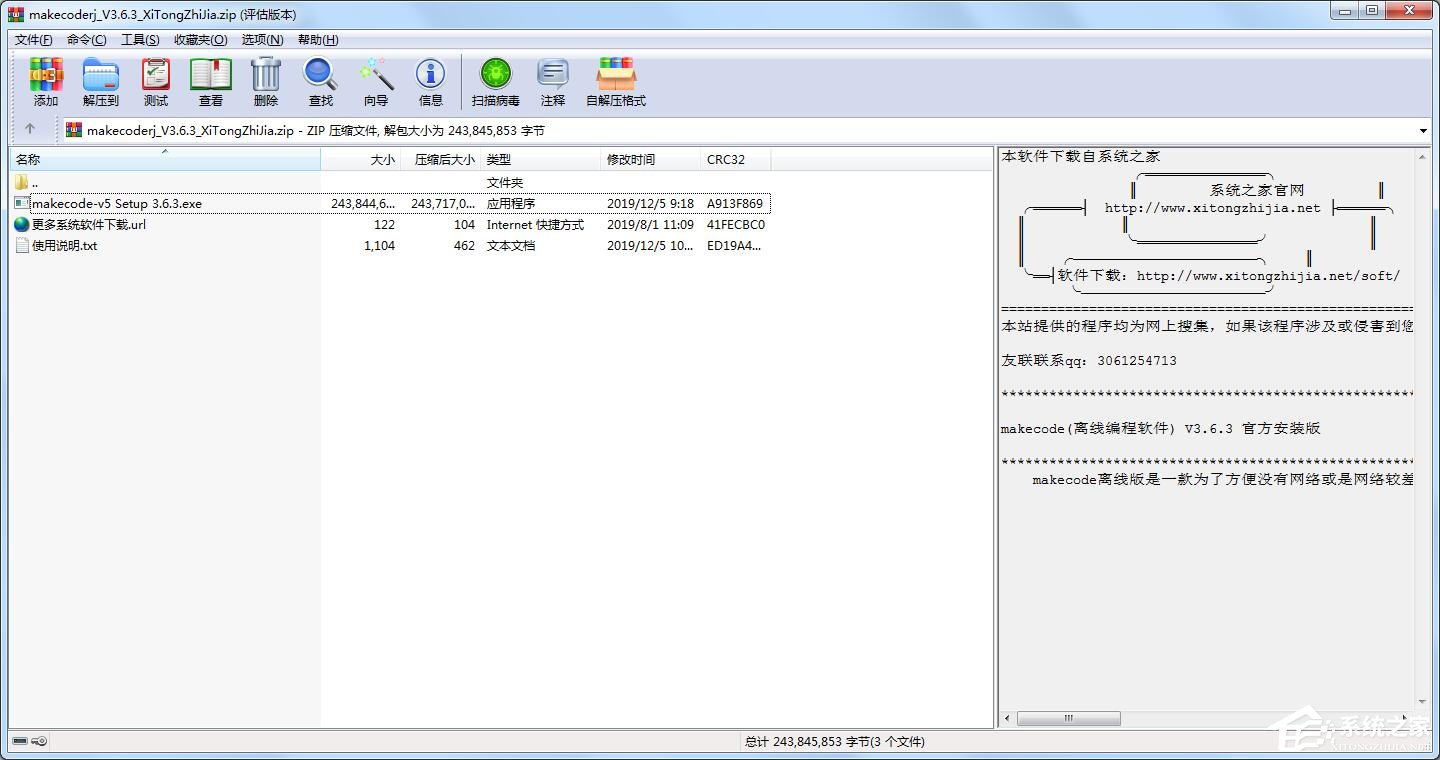Click comment pane vertical scrollbar down arrow
This screenshot has height=760, width=1440.
pyautogui.click(x=1423, y=701)
